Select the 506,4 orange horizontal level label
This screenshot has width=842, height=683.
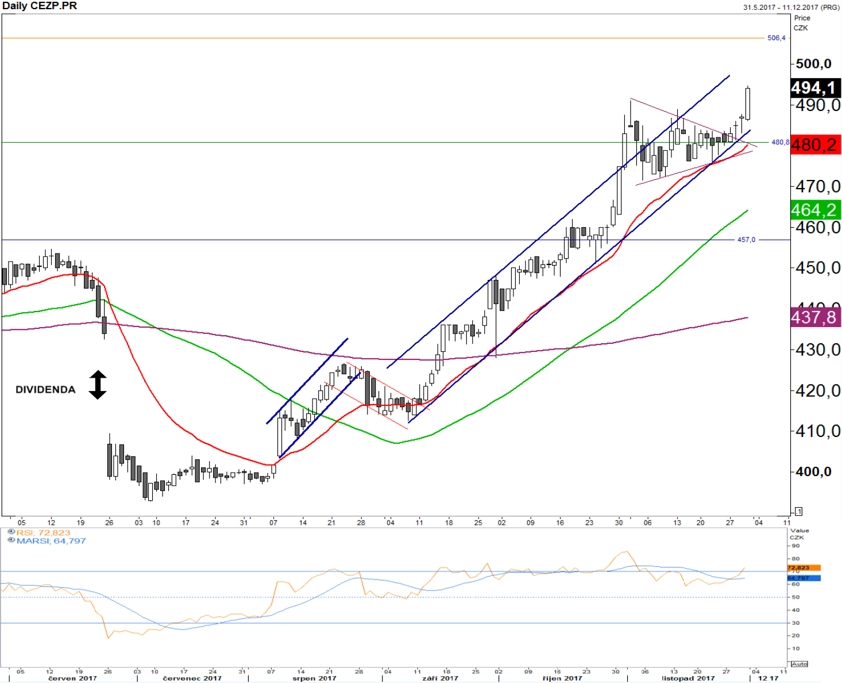(x=776, y=38)
